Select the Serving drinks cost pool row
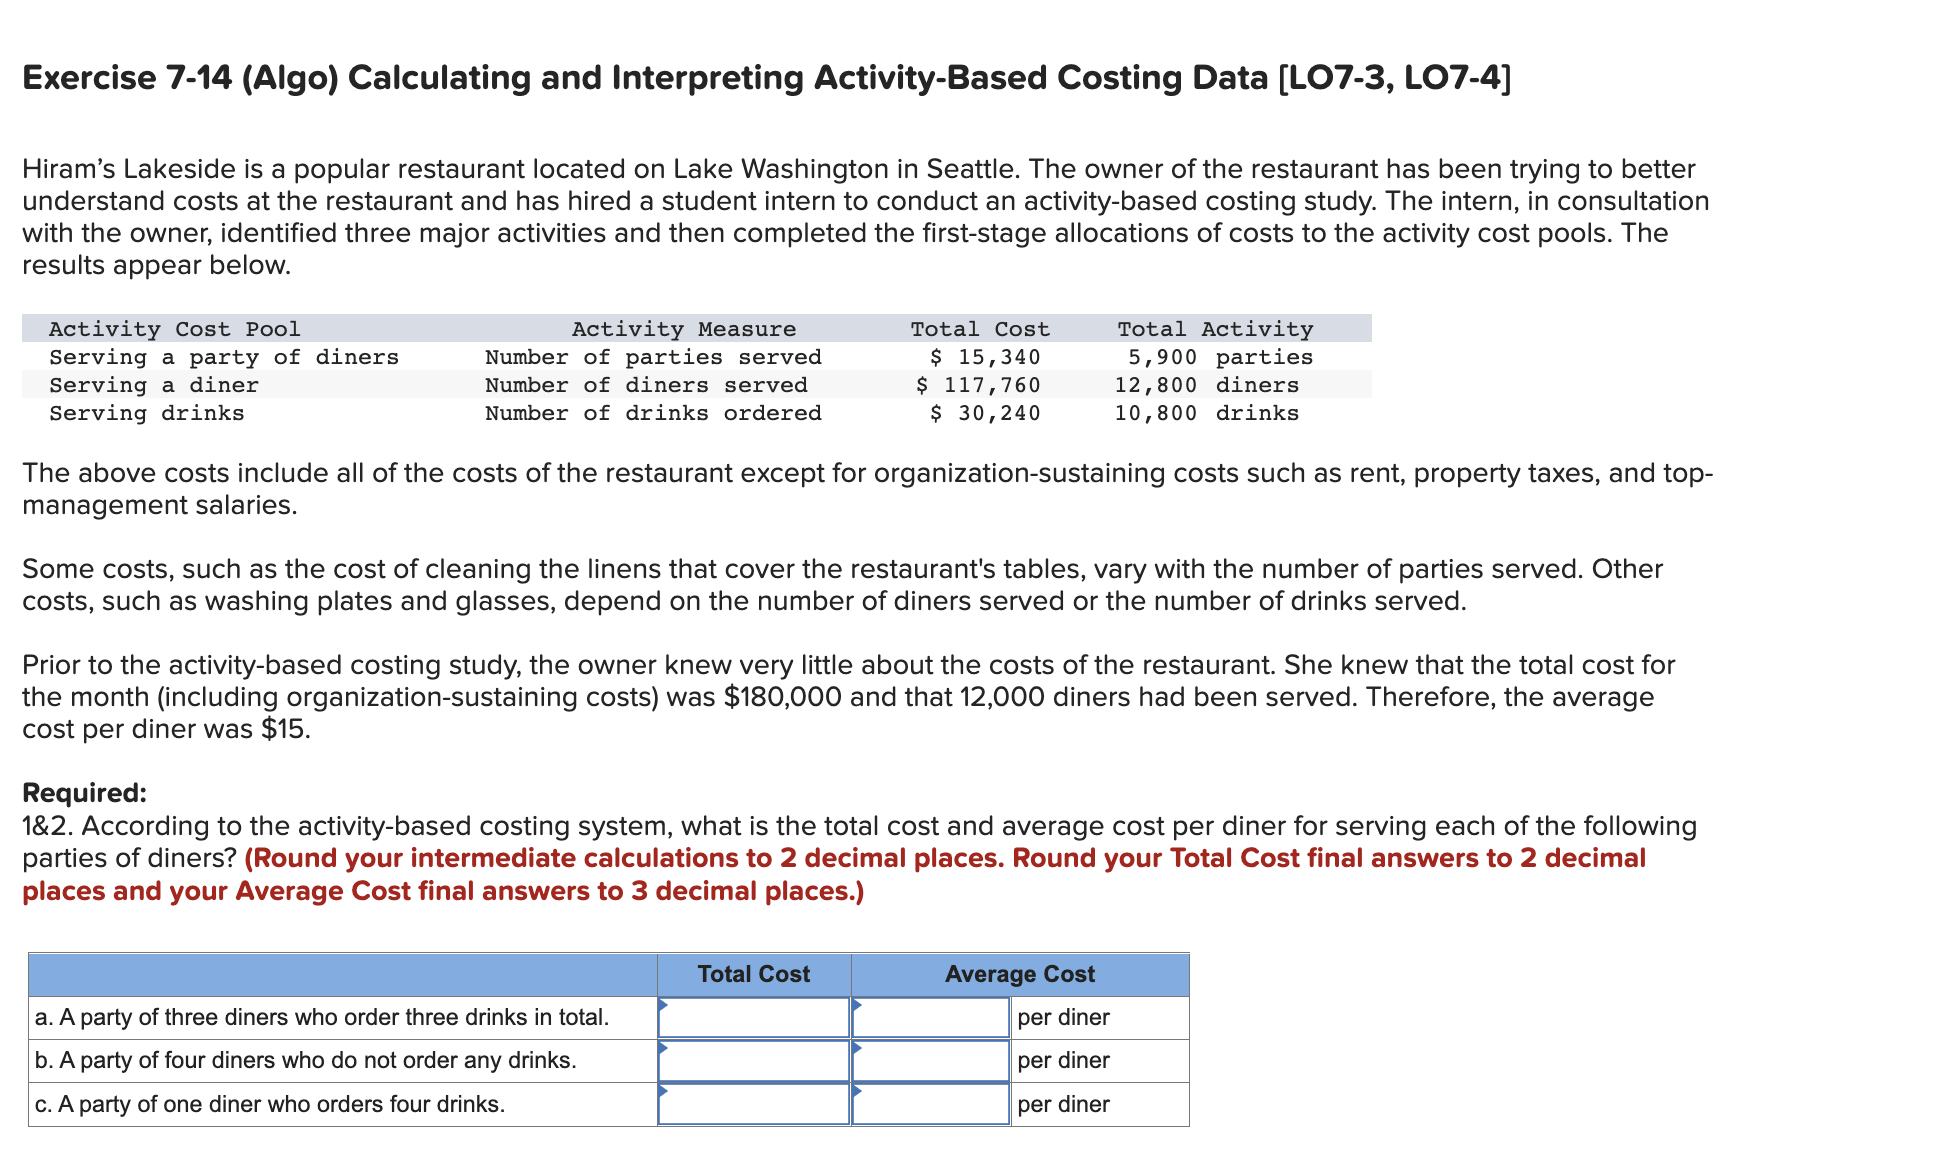Viewport: 1946px width, 1172px height. 146,413
